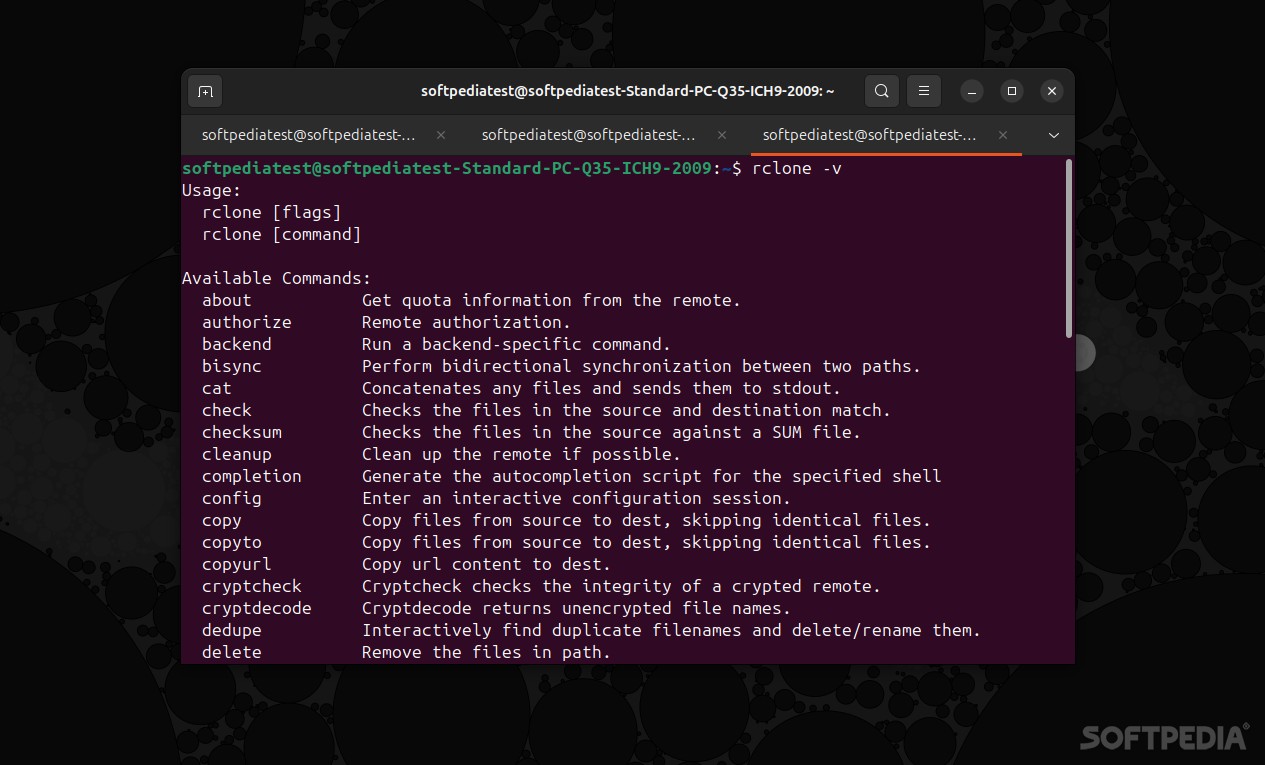Open the terminal hamburger menu
The image size is (1265, 765).
[x=924, y=91]
